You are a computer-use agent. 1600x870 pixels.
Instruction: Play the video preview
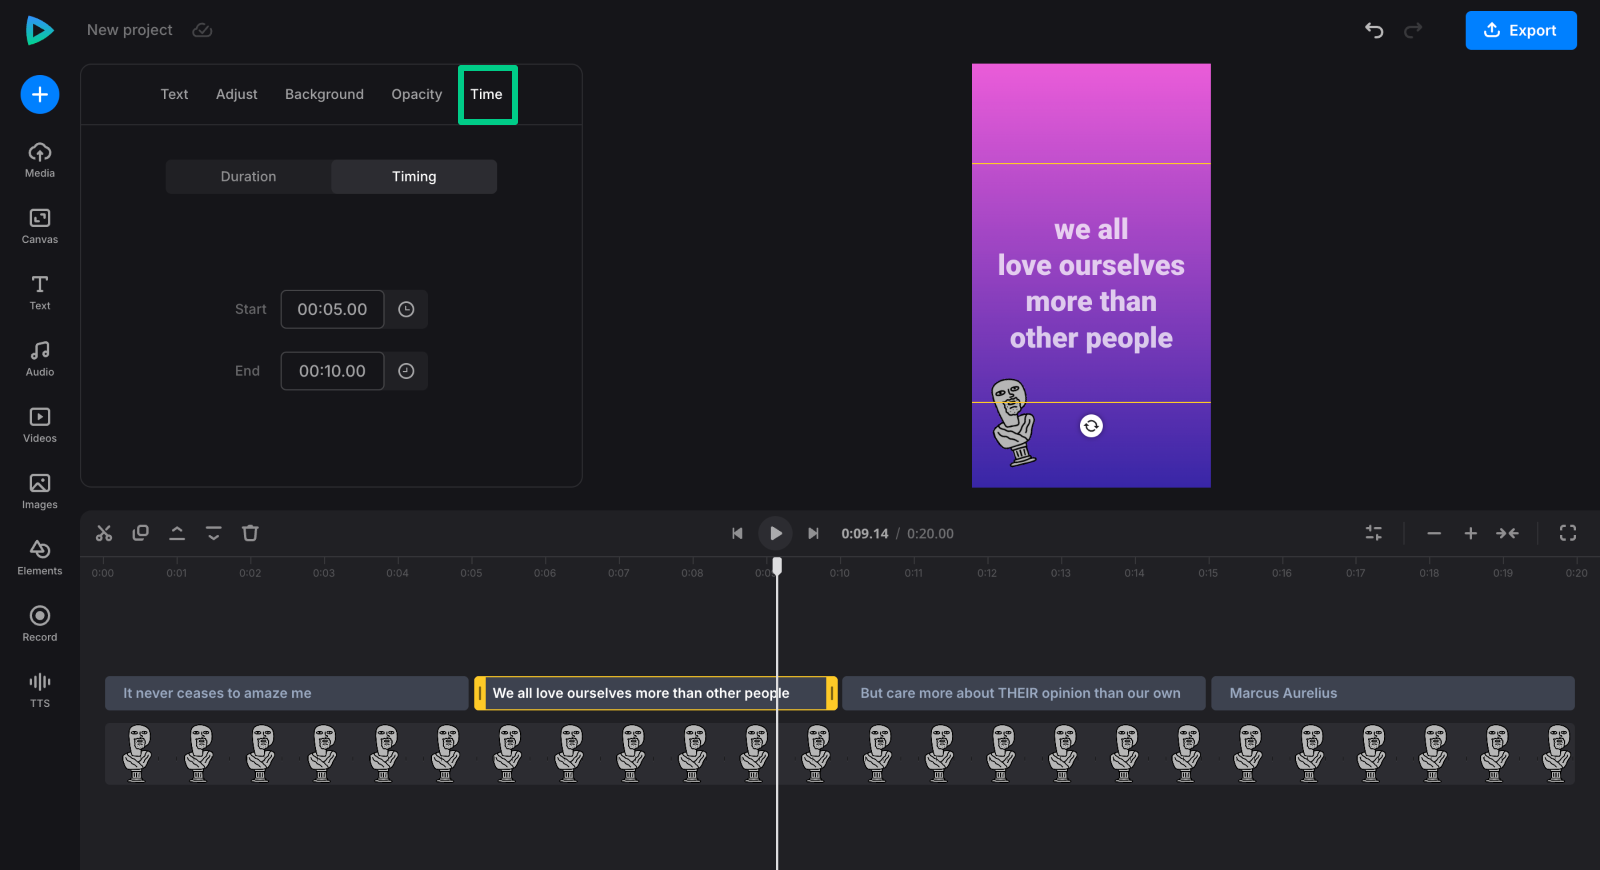click(775, 533)
